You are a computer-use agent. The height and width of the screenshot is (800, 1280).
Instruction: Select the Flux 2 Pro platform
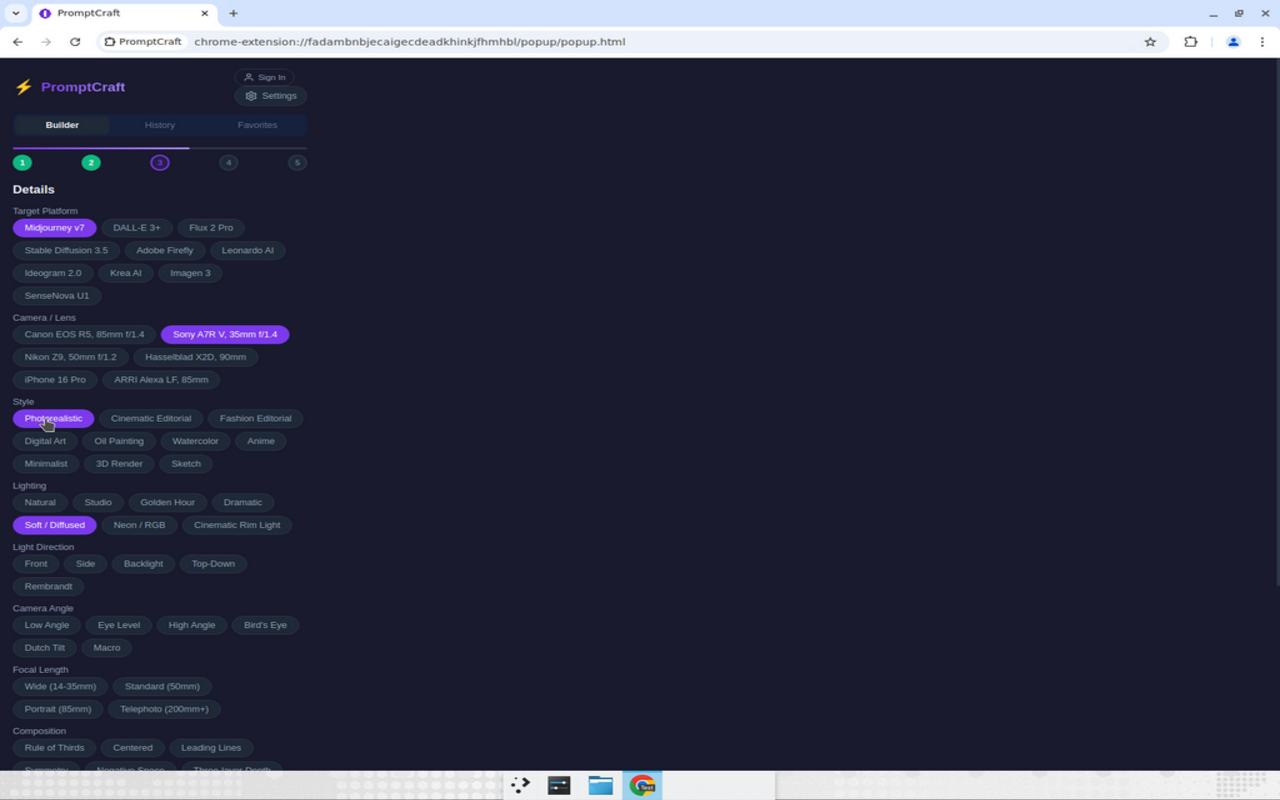pyautogui.click(x=211, y=228)
